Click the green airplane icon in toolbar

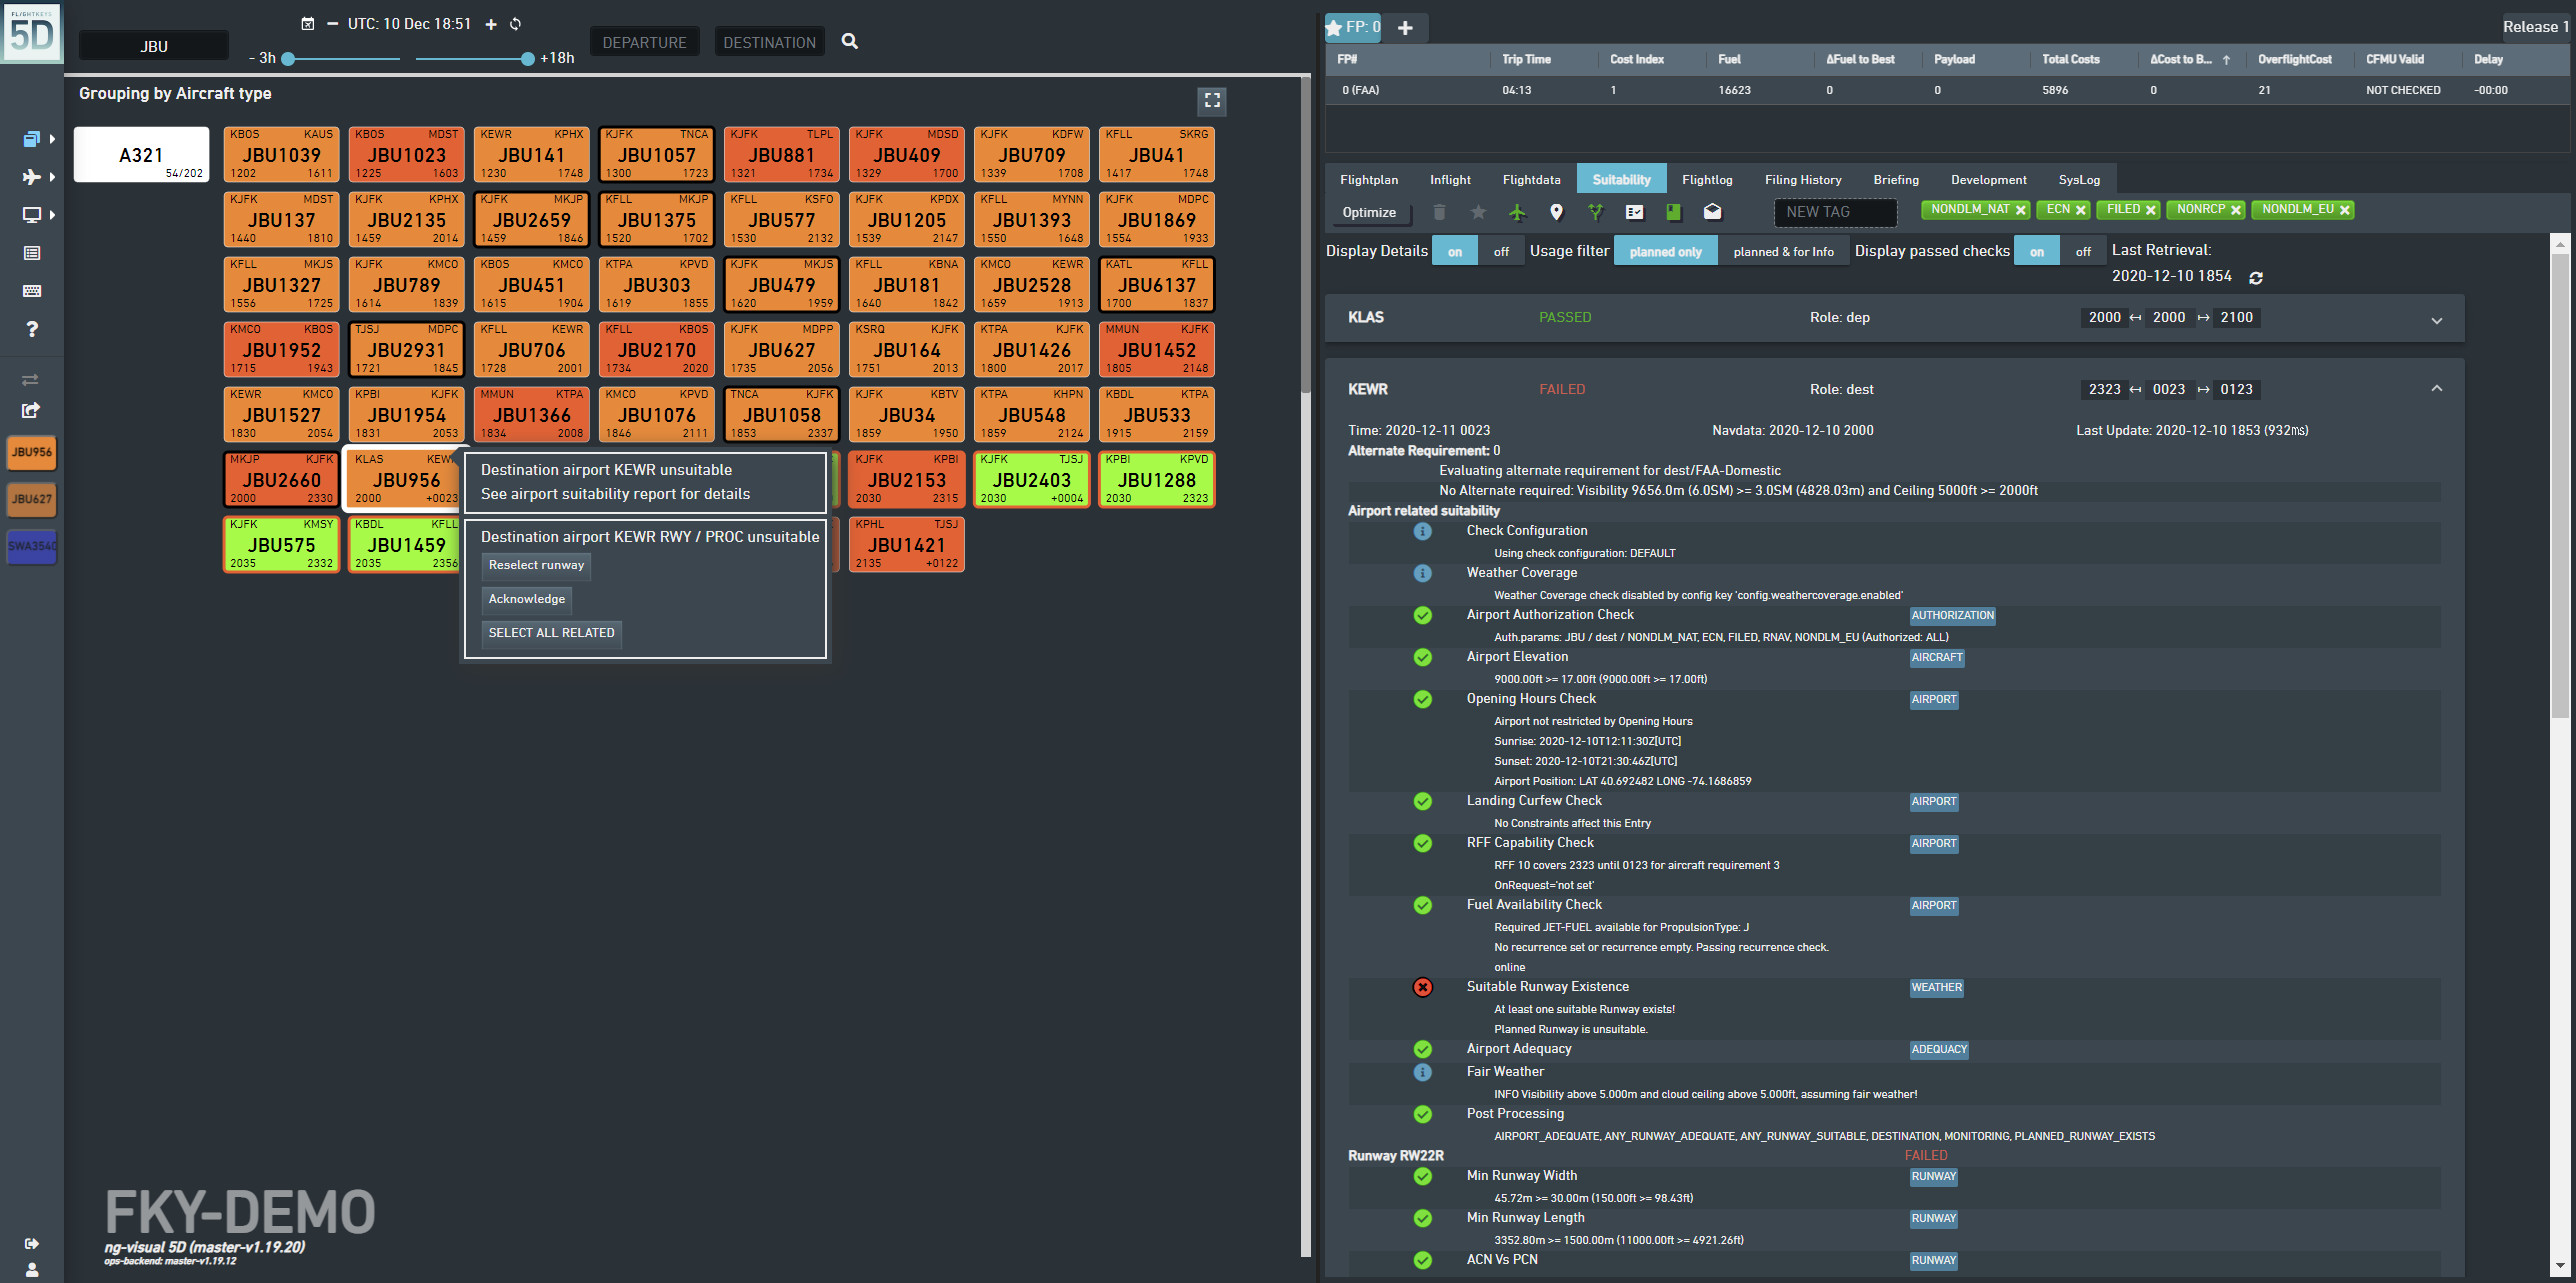(1517, 212)
